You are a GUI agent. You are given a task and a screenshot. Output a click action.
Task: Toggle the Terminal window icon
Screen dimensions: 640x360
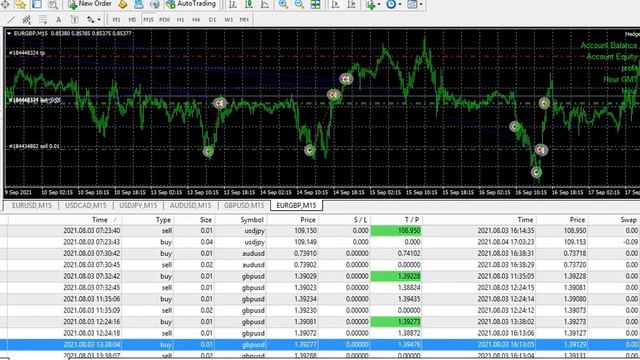37,4
